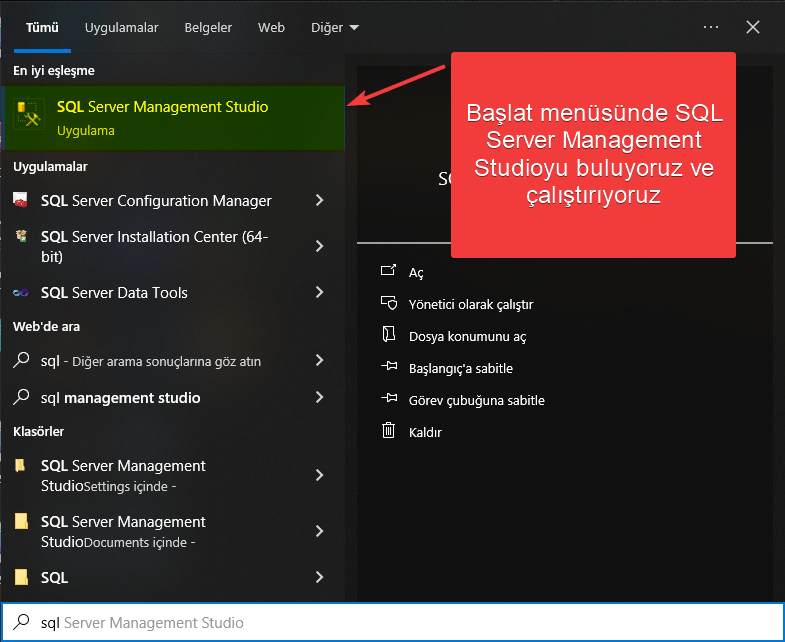Click Aç to open the application
Screen dimensions: 785x642
pos(416,272)
